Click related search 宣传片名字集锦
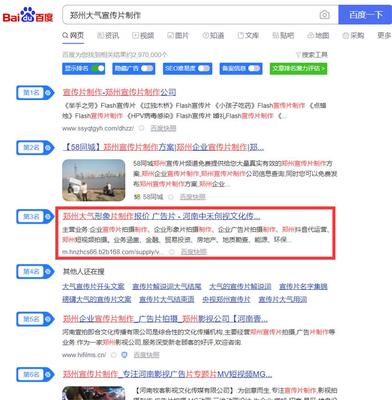The height and width of the screenshot is (400, 392). pos(303,286)
